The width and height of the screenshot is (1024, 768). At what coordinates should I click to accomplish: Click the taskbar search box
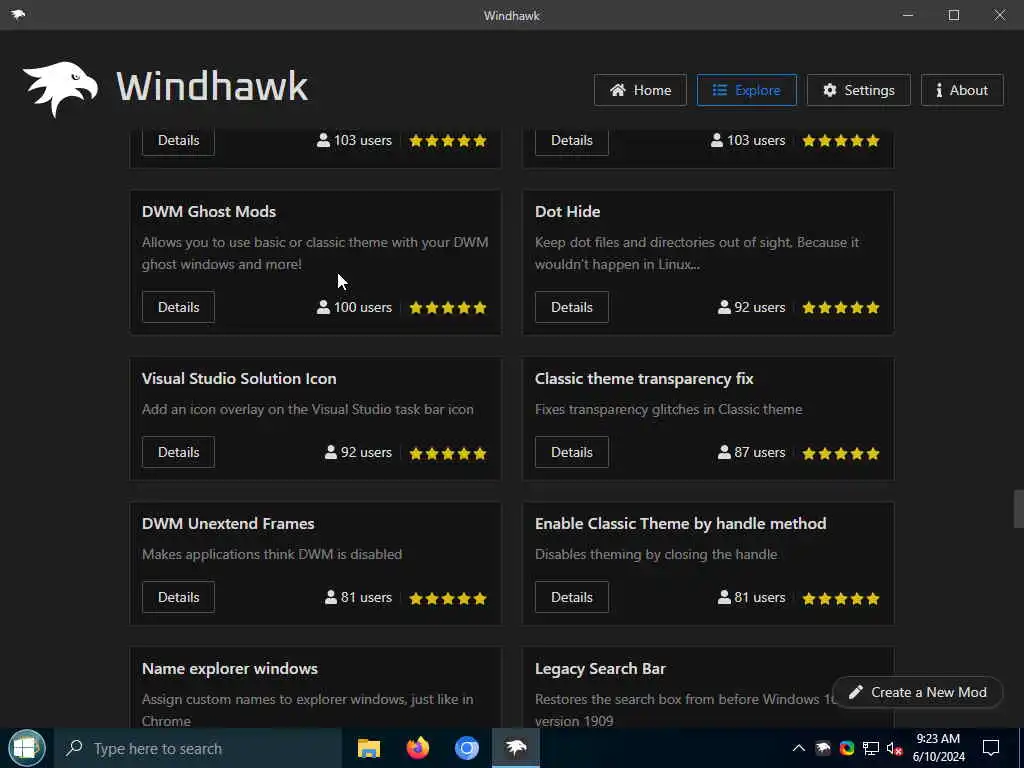point(198,748)
